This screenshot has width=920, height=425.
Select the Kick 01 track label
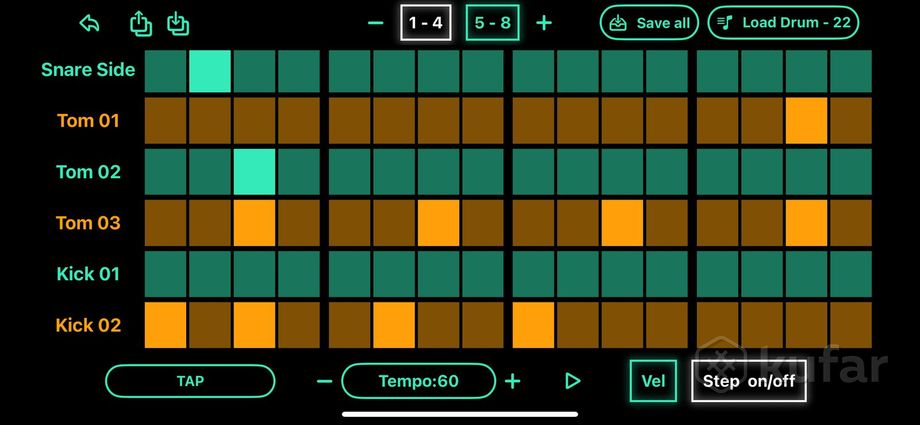click(88, 274)
